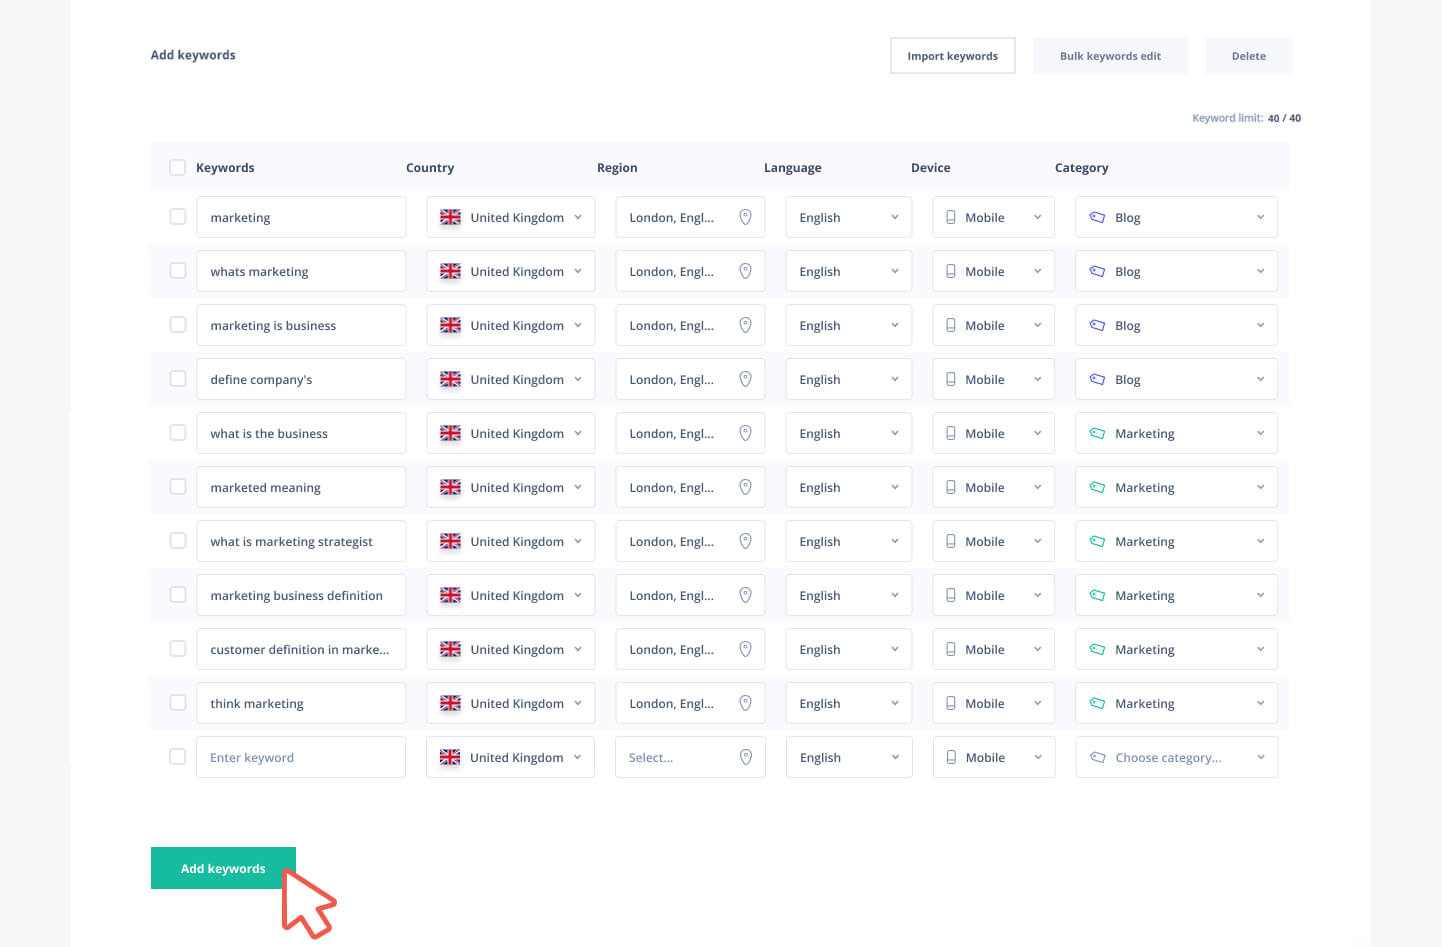Viewport: 1442px width, 947px height.
Task: Click location pin in empty keyword row
Action: (745, 757)
